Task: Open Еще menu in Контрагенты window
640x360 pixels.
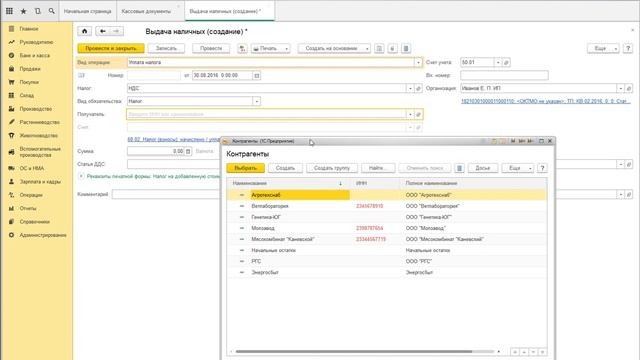Action: click(518, 168)
